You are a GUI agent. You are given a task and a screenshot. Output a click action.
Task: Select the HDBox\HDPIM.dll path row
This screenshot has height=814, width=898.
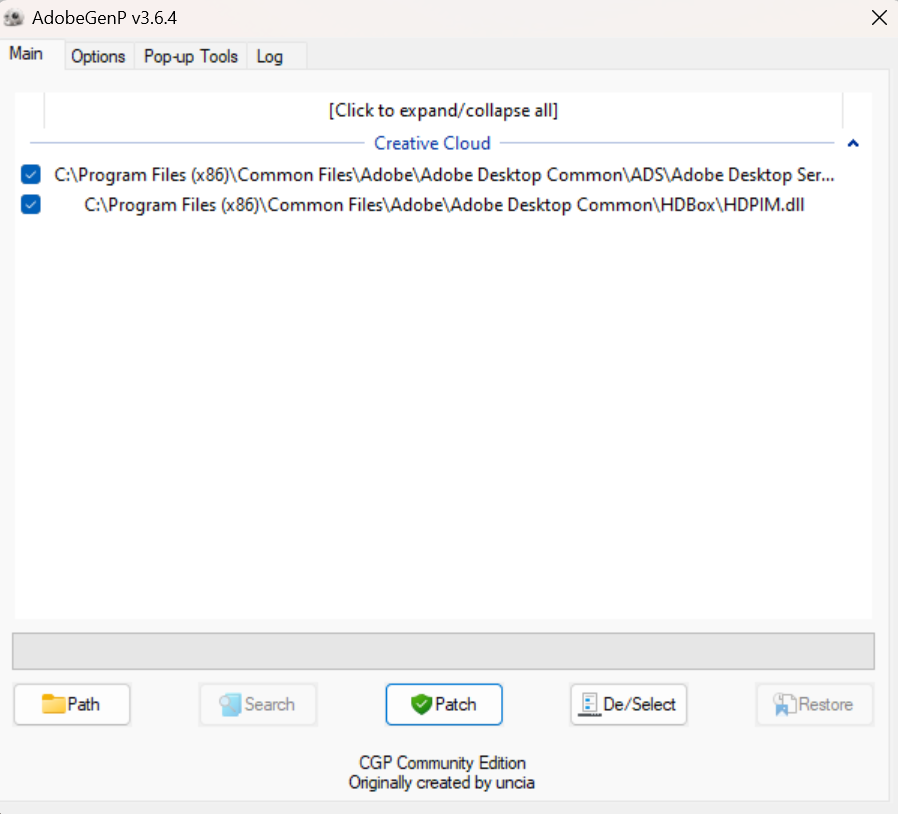tap(444, 205)
